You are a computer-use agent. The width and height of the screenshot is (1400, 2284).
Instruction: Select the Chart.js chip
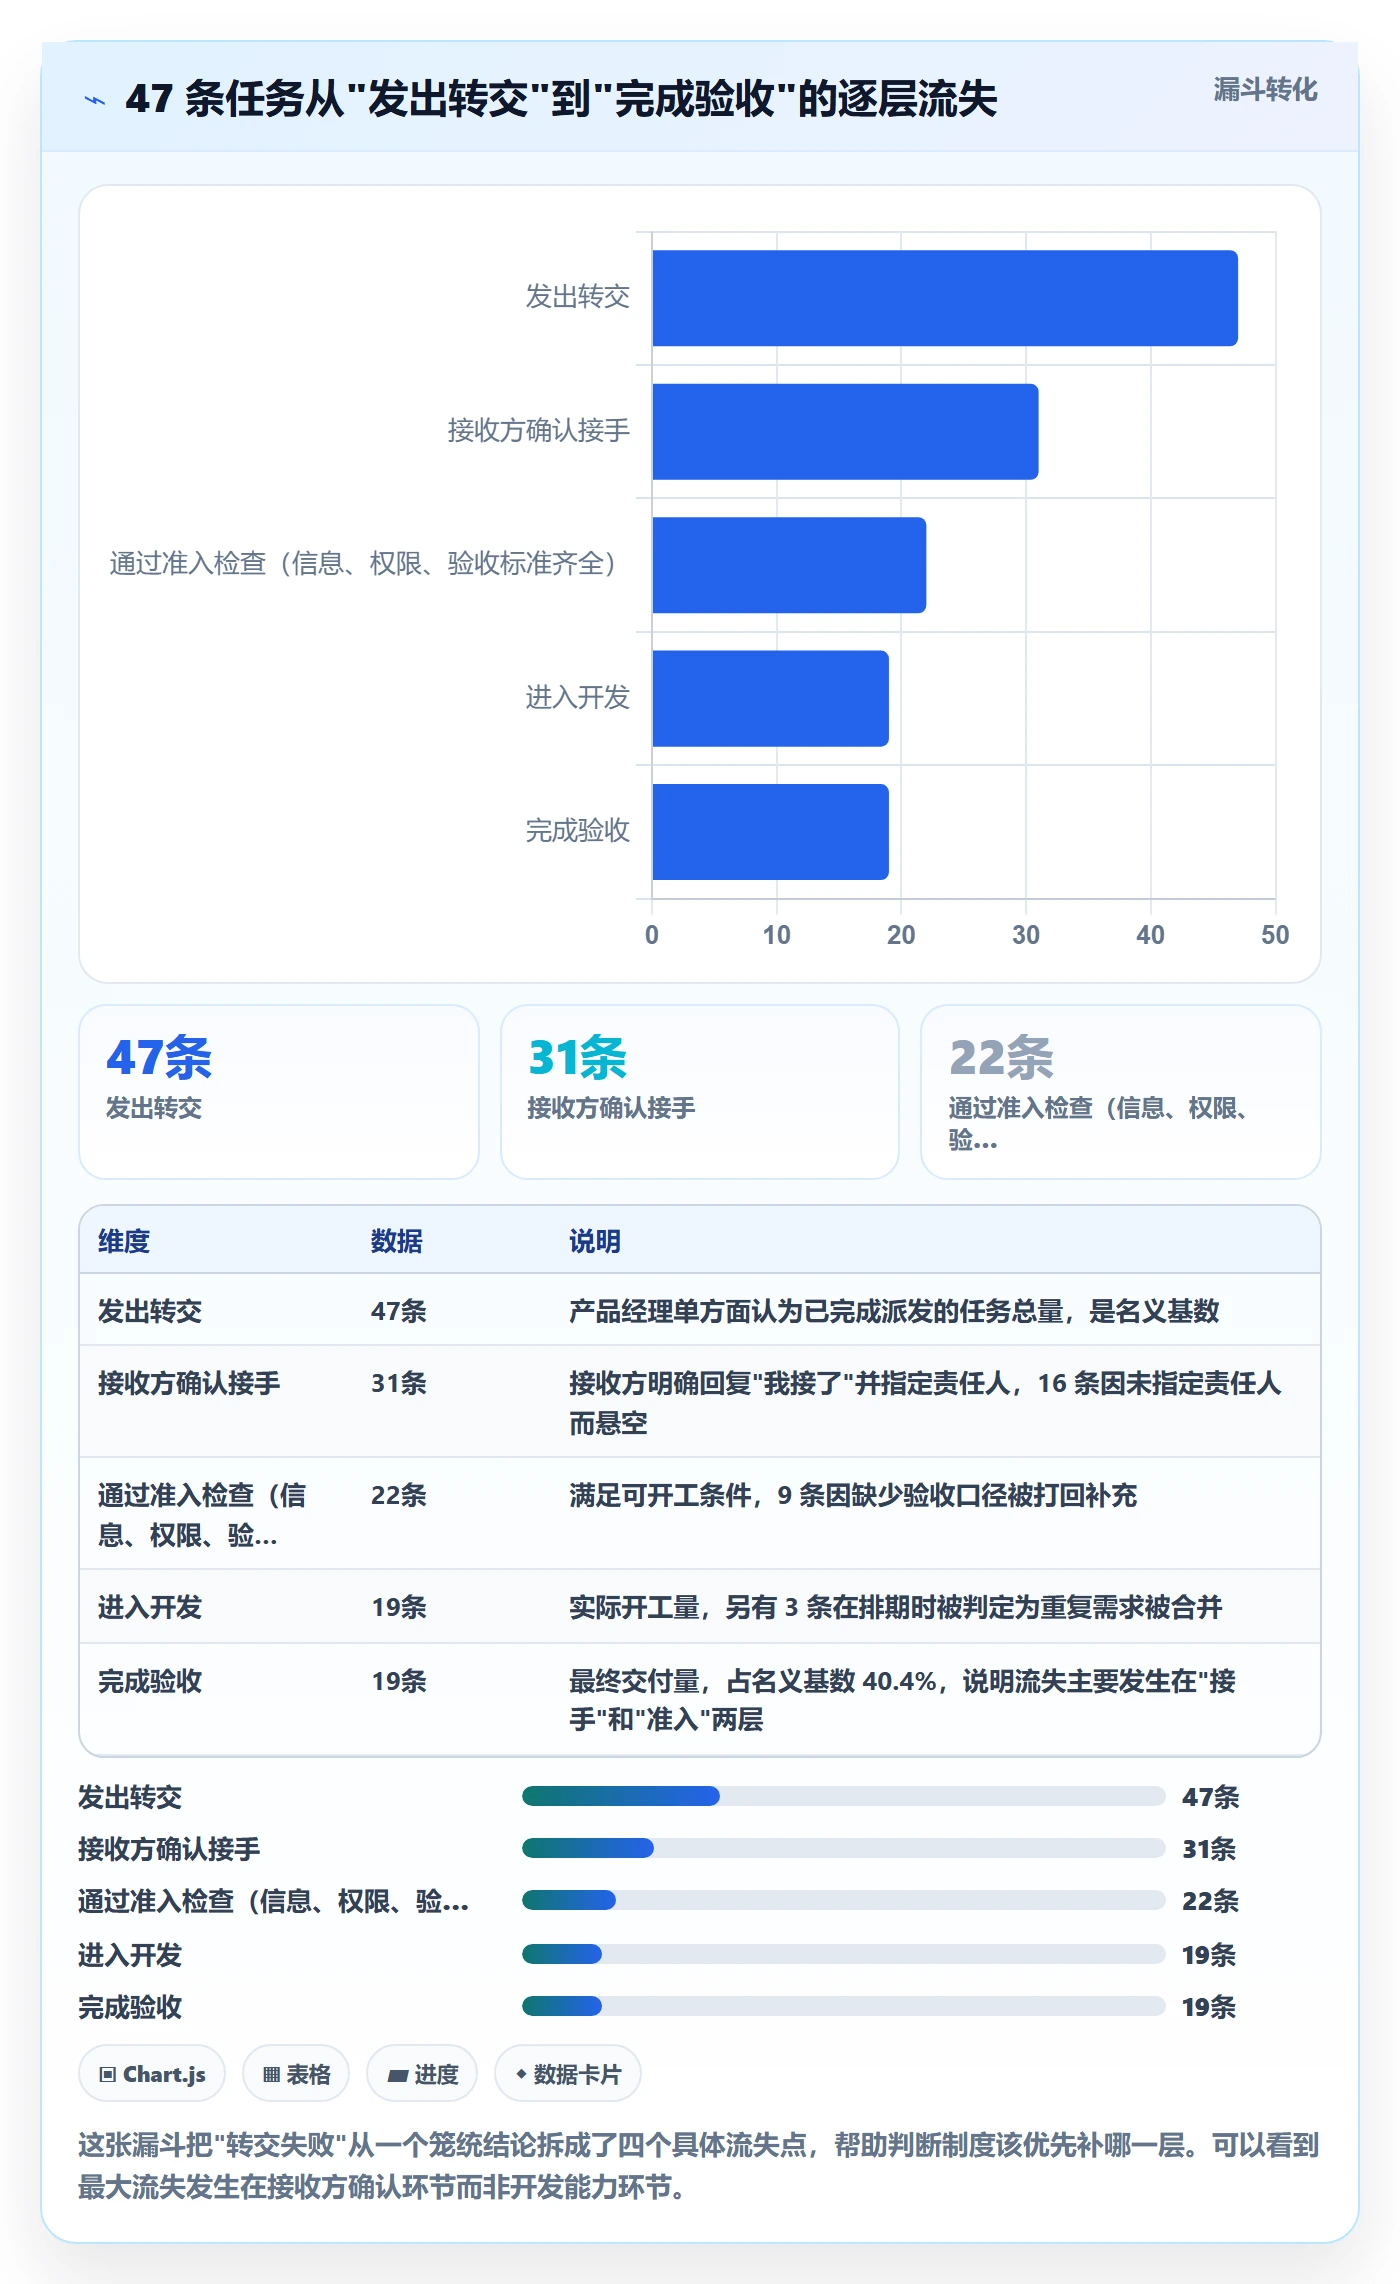click(x=152, y=2074)
